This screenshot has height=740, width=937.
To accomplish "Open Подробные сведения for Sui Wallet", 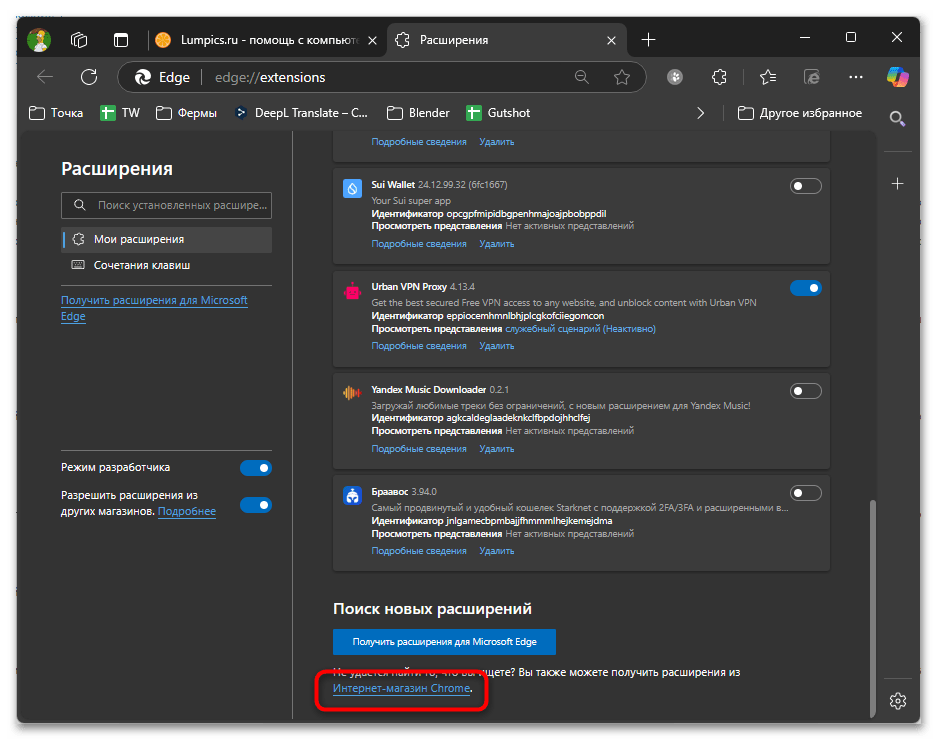I will coord(419,244).
